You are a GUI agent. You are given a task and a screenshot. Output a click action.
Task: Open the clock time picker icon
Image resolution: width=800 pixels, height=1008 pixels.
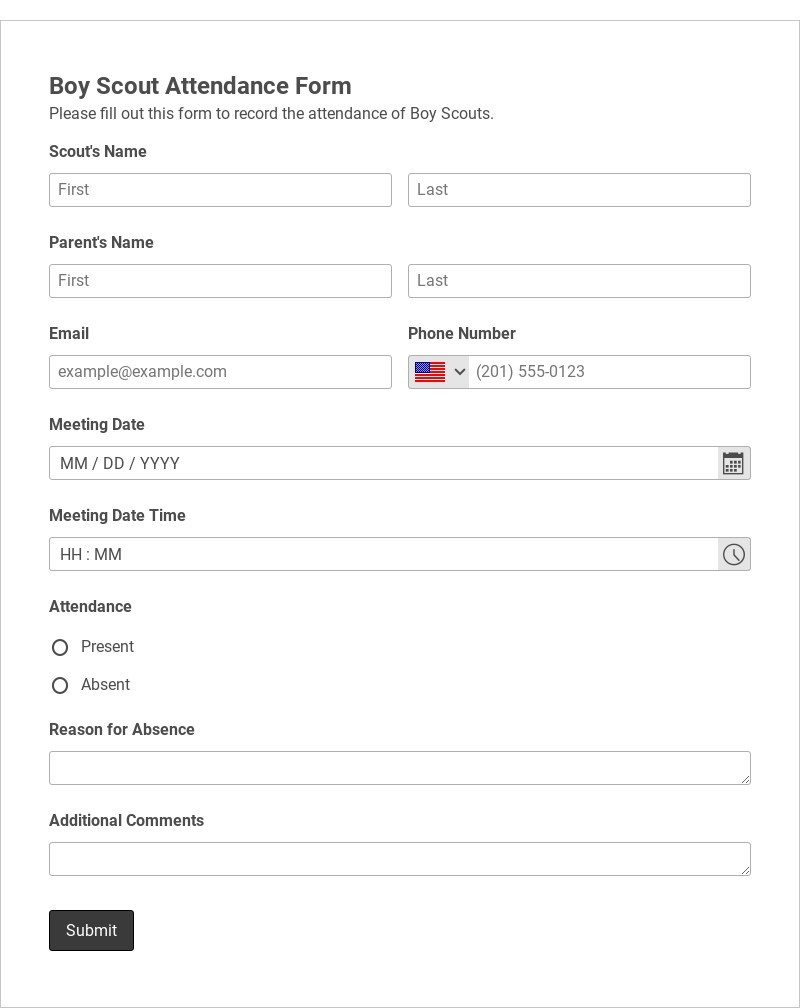(733, 554)
